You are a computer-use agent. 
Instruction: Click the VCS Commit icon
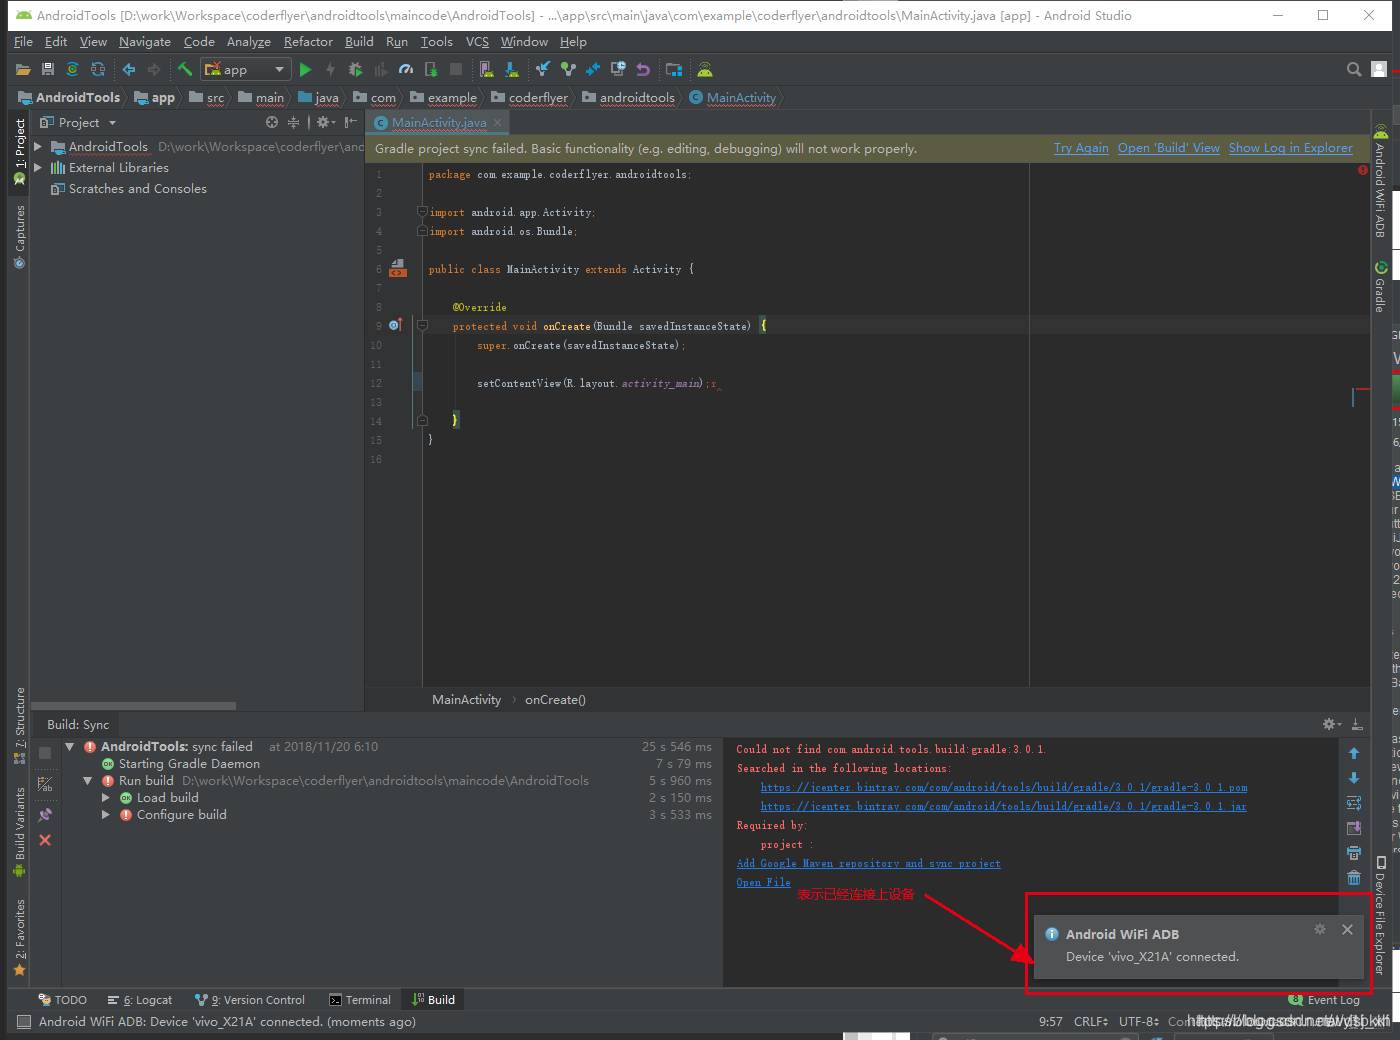click(568, 69)
